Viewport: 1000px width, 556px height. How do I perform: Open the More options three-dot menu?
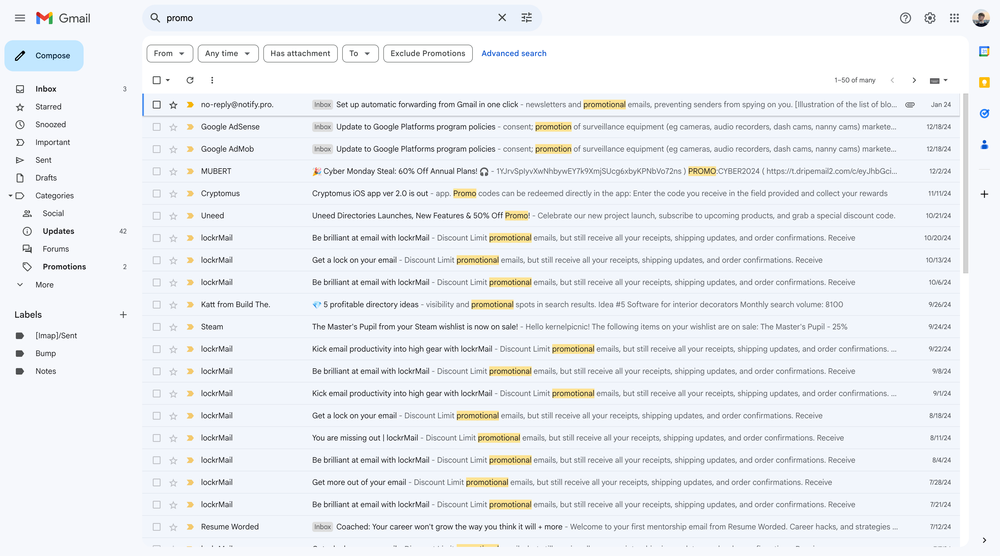coord(212,80)
